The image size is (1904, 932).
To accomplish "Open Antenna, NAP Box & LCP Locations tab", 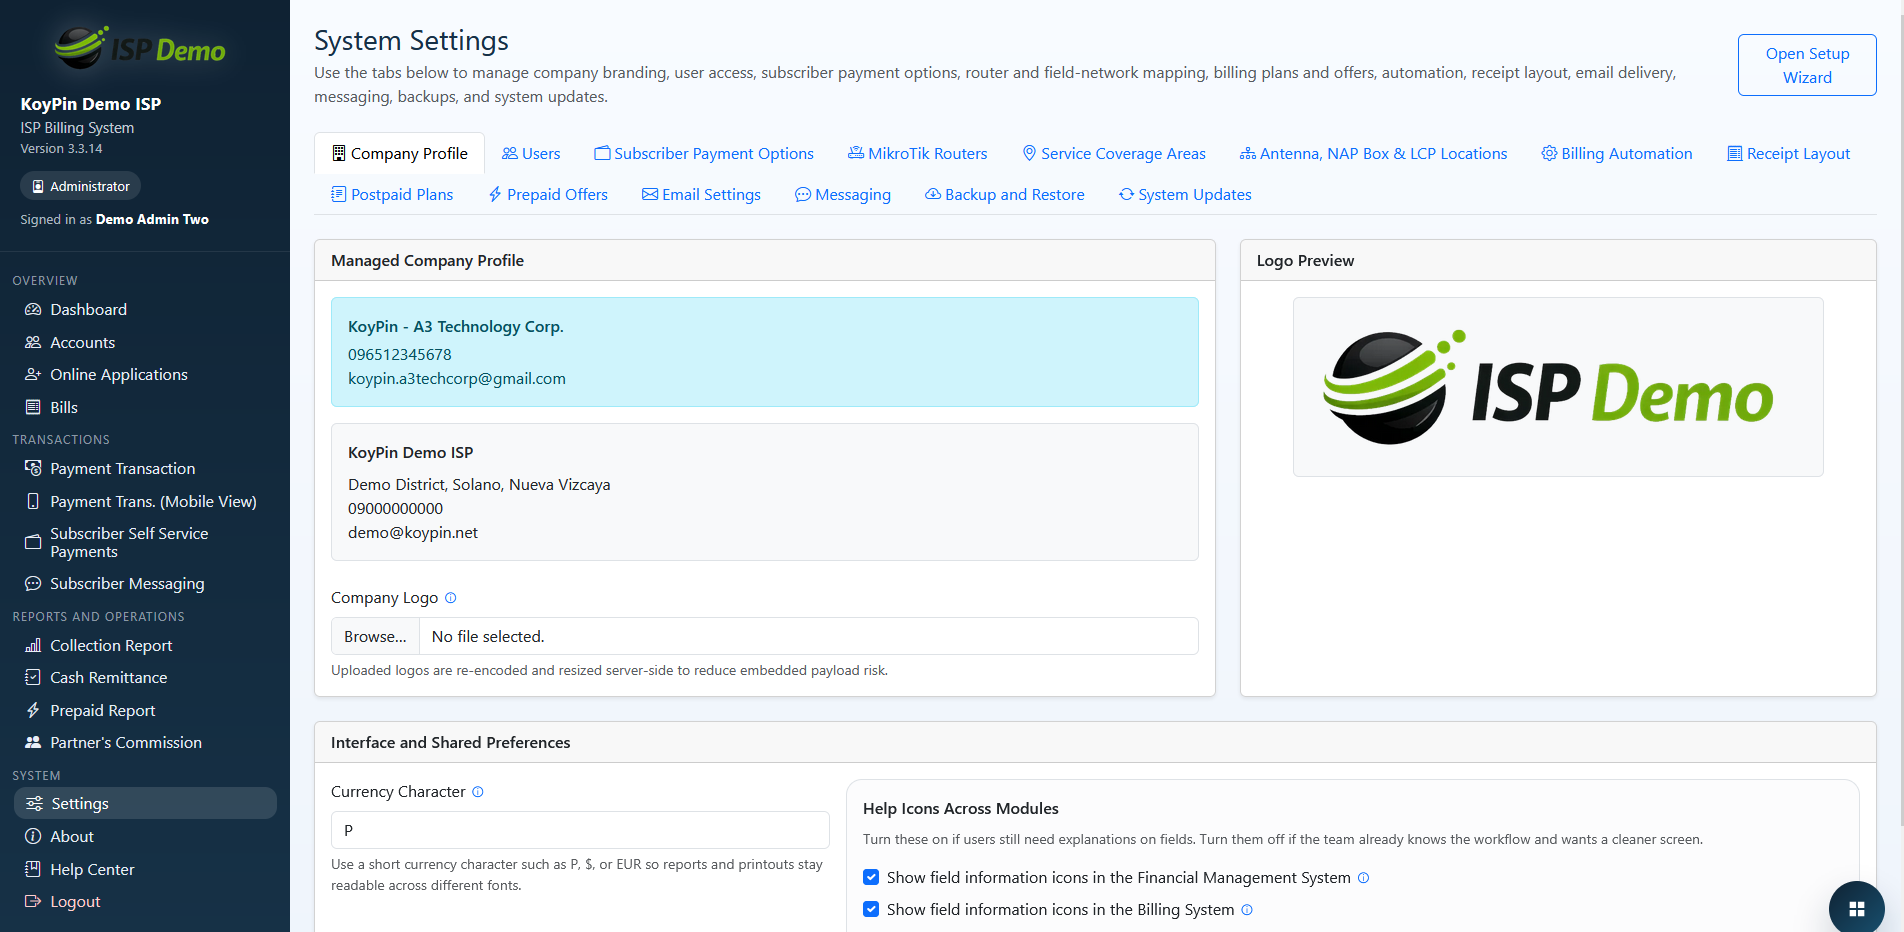I will coord(1374,153).
